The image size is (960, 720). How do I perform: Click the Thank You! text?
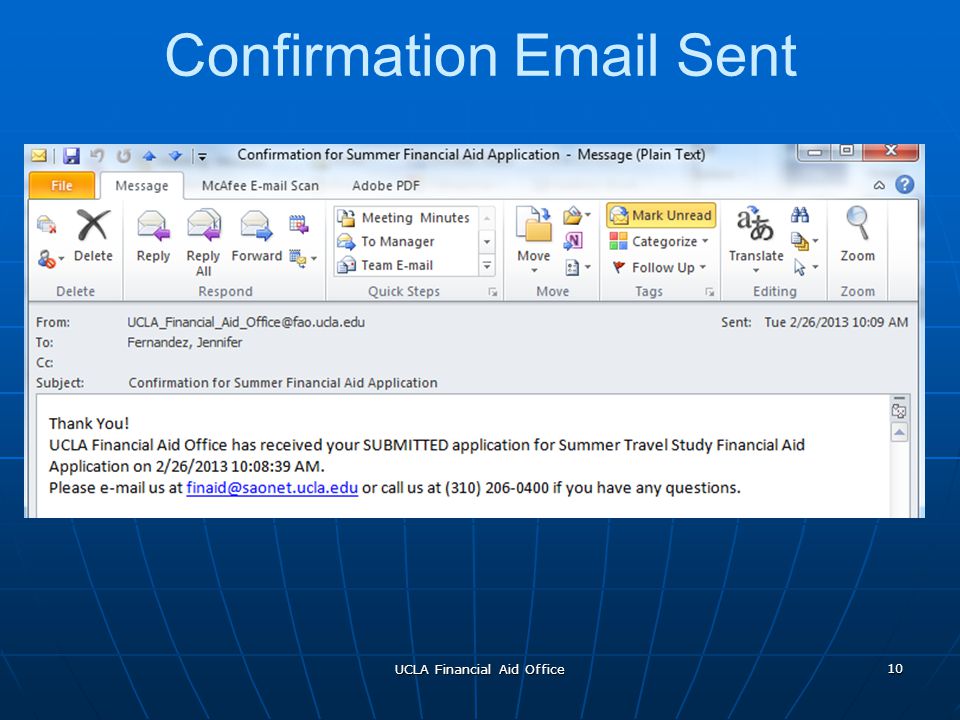coord(89,424)
